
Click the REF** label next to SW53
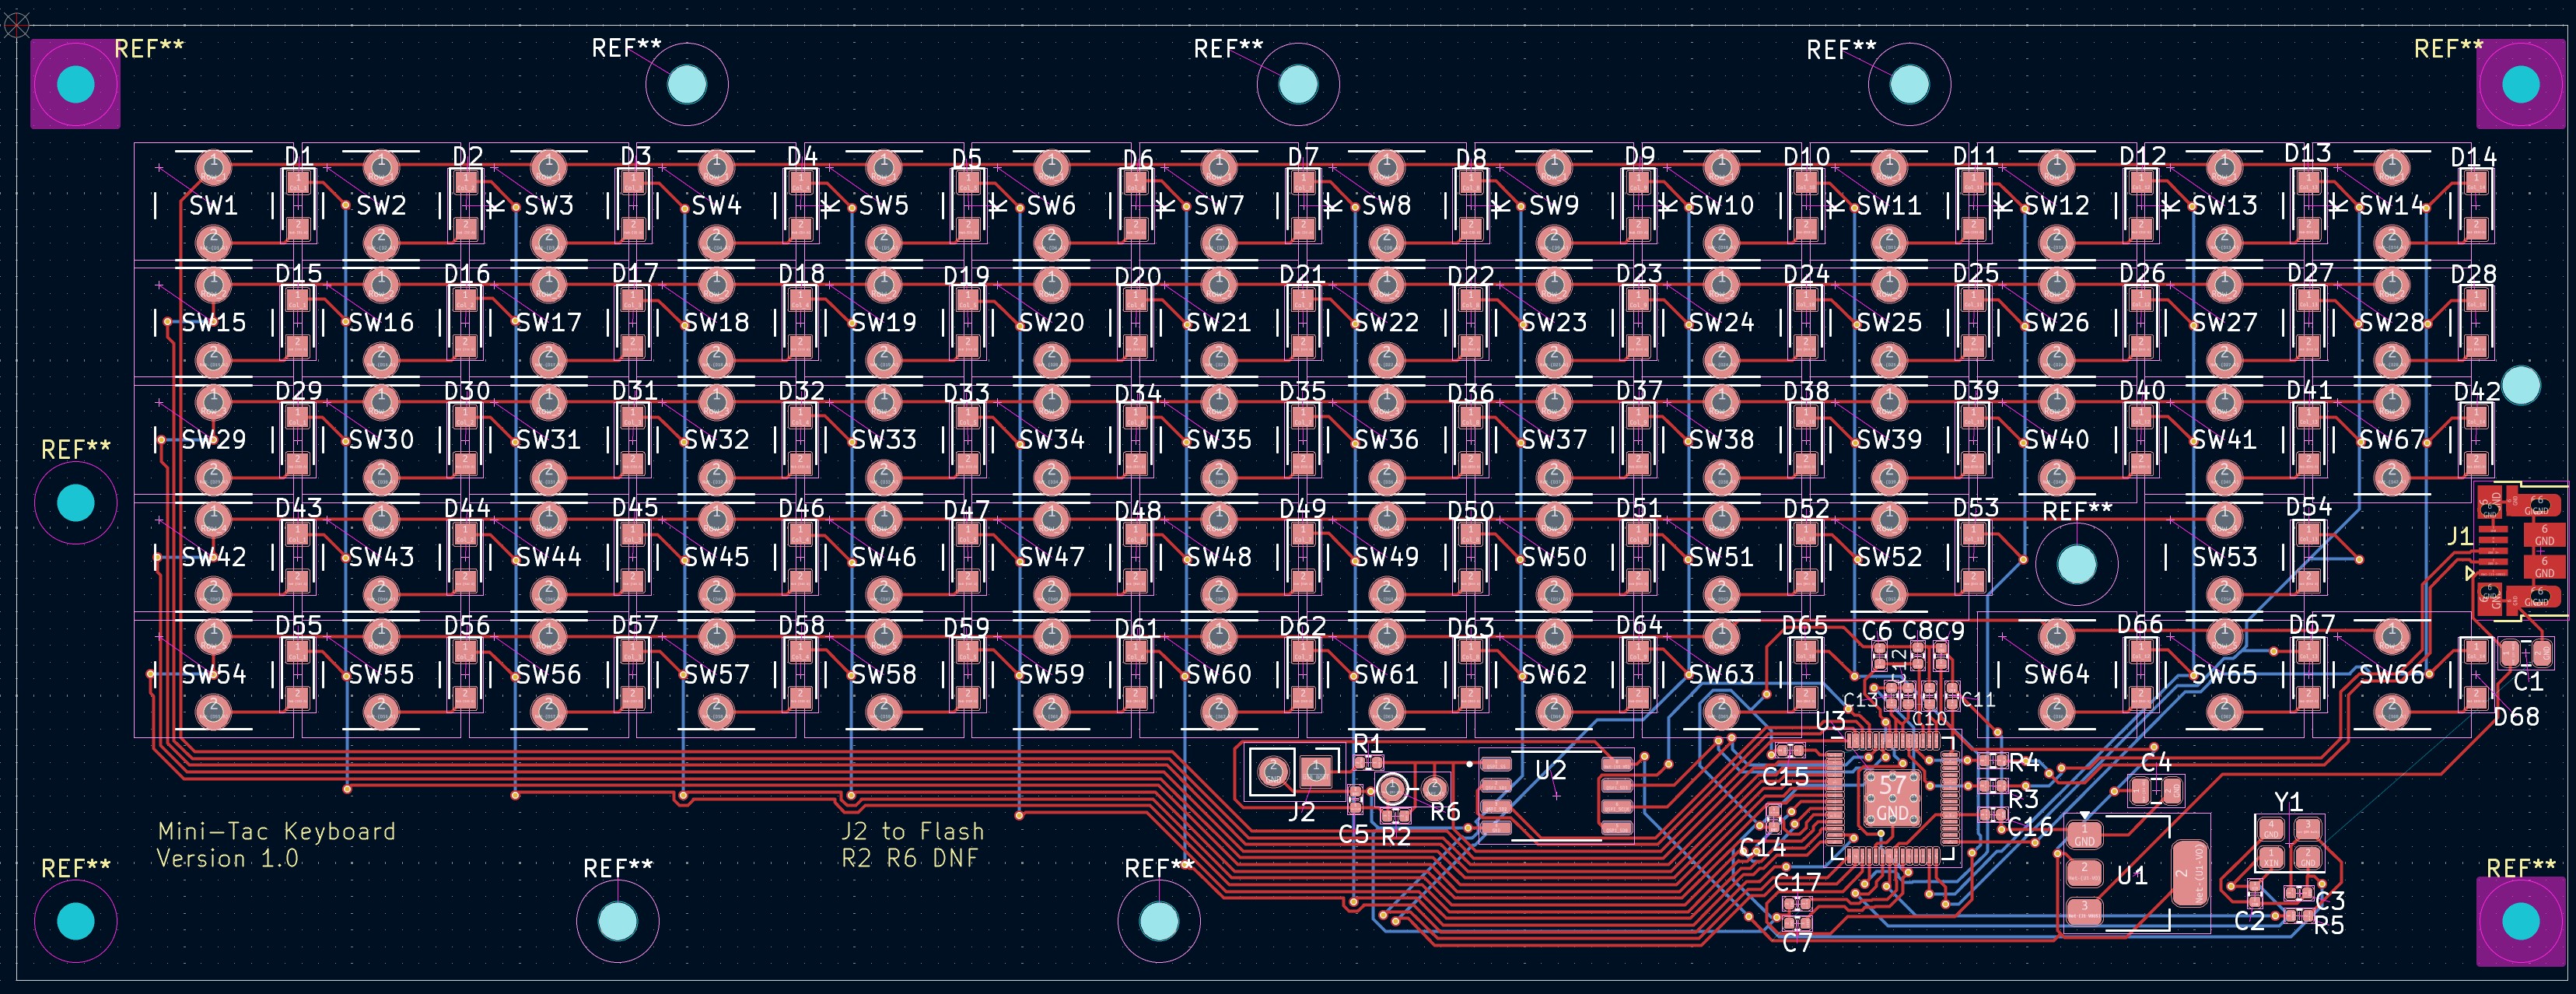click(x=2077, y=511)
